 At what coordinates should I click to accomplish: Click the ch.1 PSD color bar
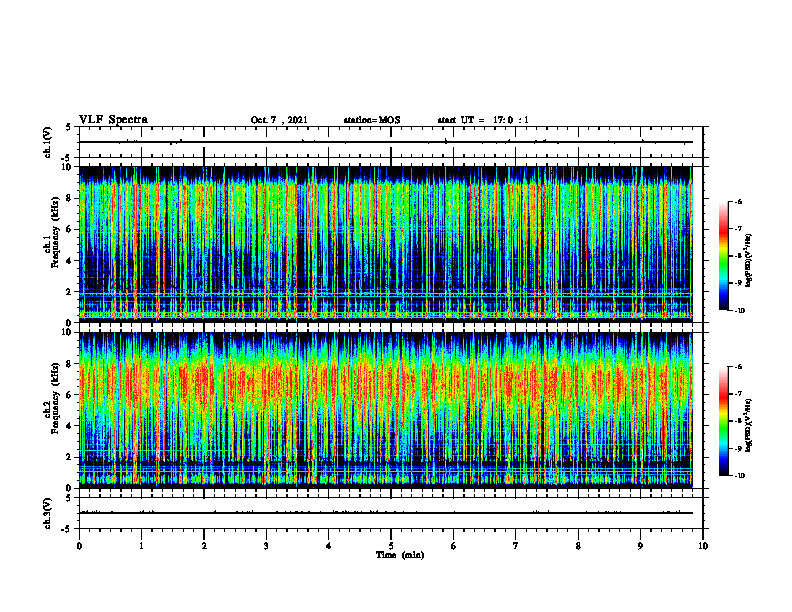point(724,256)
